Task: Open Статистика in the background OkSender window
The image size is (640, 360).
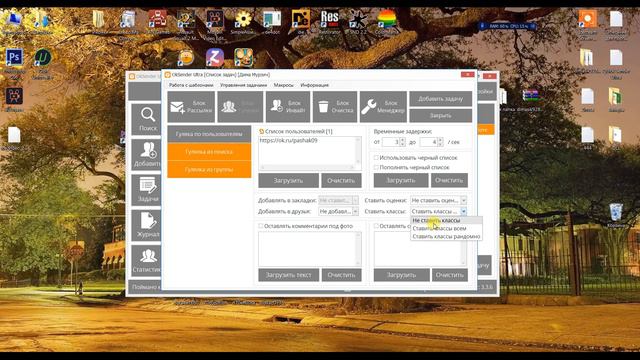Action: pos(147,260)
